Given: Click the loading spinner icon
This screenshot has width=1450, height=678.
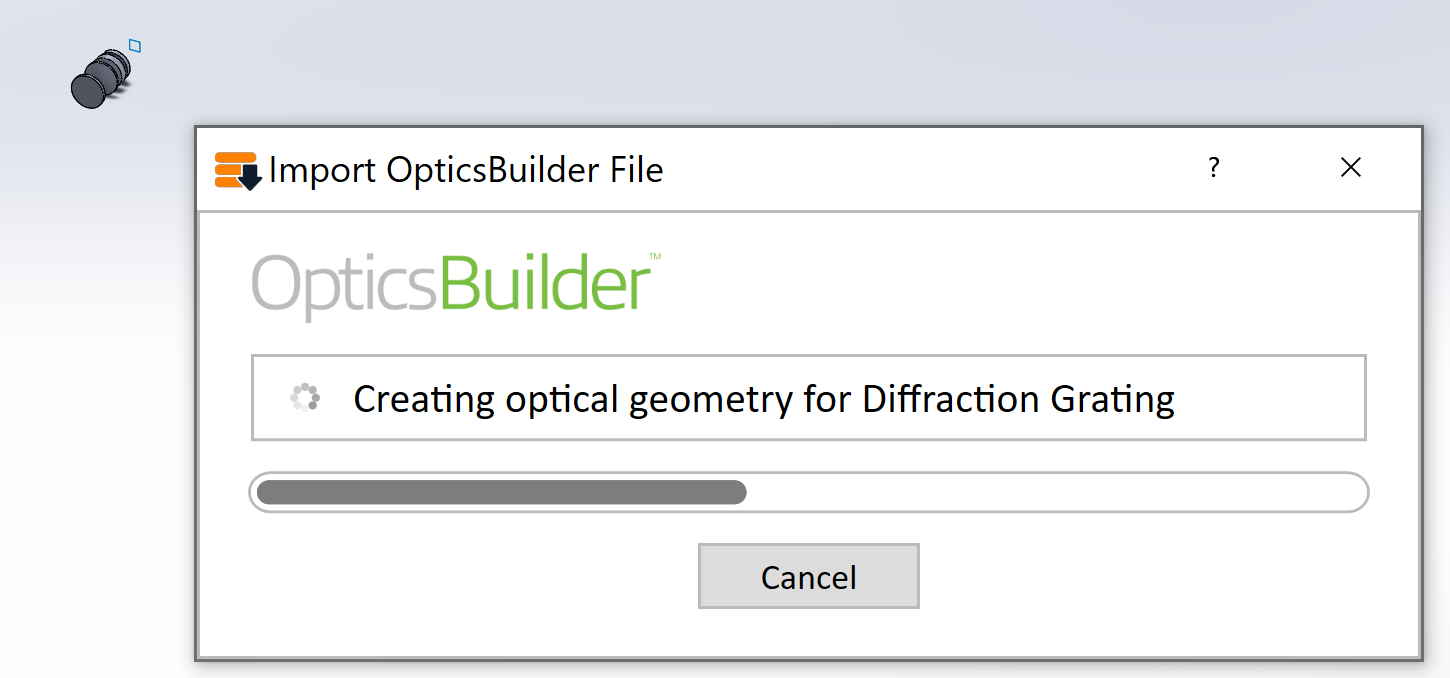Looking at the screenshot, I should pos(305,398).
